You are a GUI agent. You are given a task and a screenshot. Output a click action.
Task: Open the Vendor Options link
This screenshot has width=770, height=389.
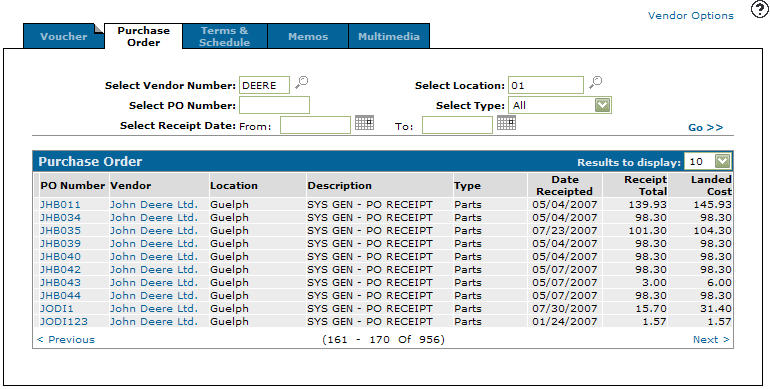click(690, 16)
